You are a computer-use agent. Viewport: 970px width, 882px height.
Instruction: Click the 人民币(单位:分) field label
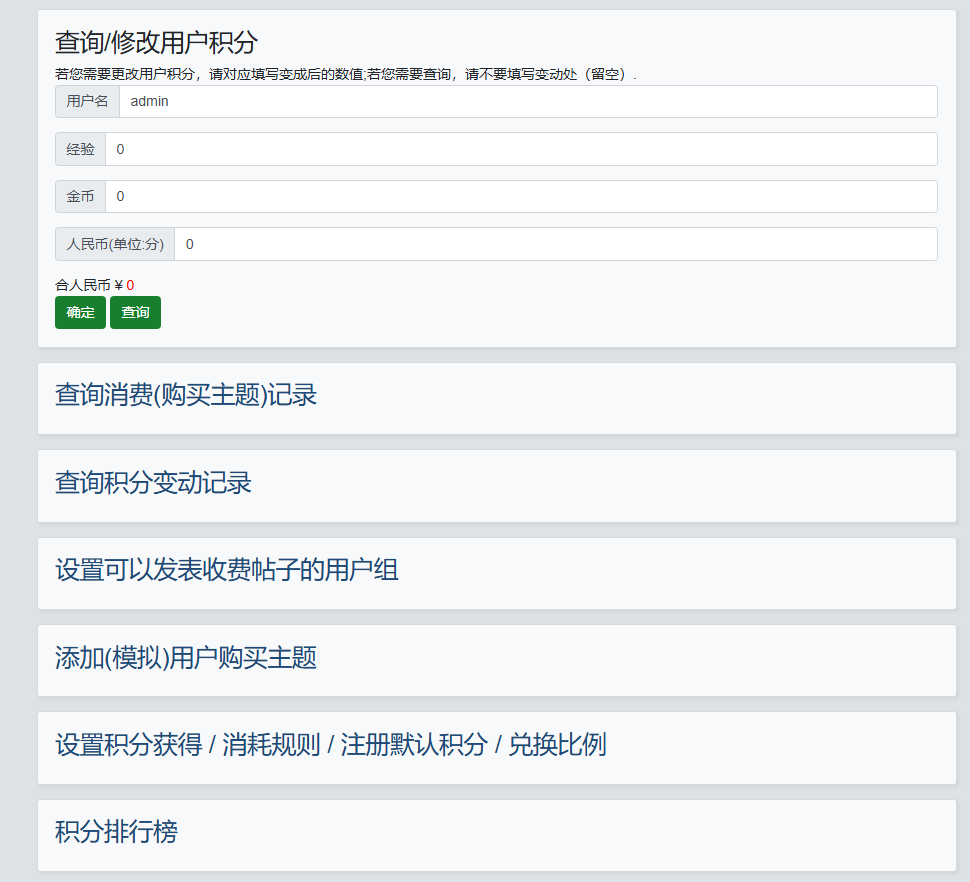pyautogui.click(x=114, y=244)
